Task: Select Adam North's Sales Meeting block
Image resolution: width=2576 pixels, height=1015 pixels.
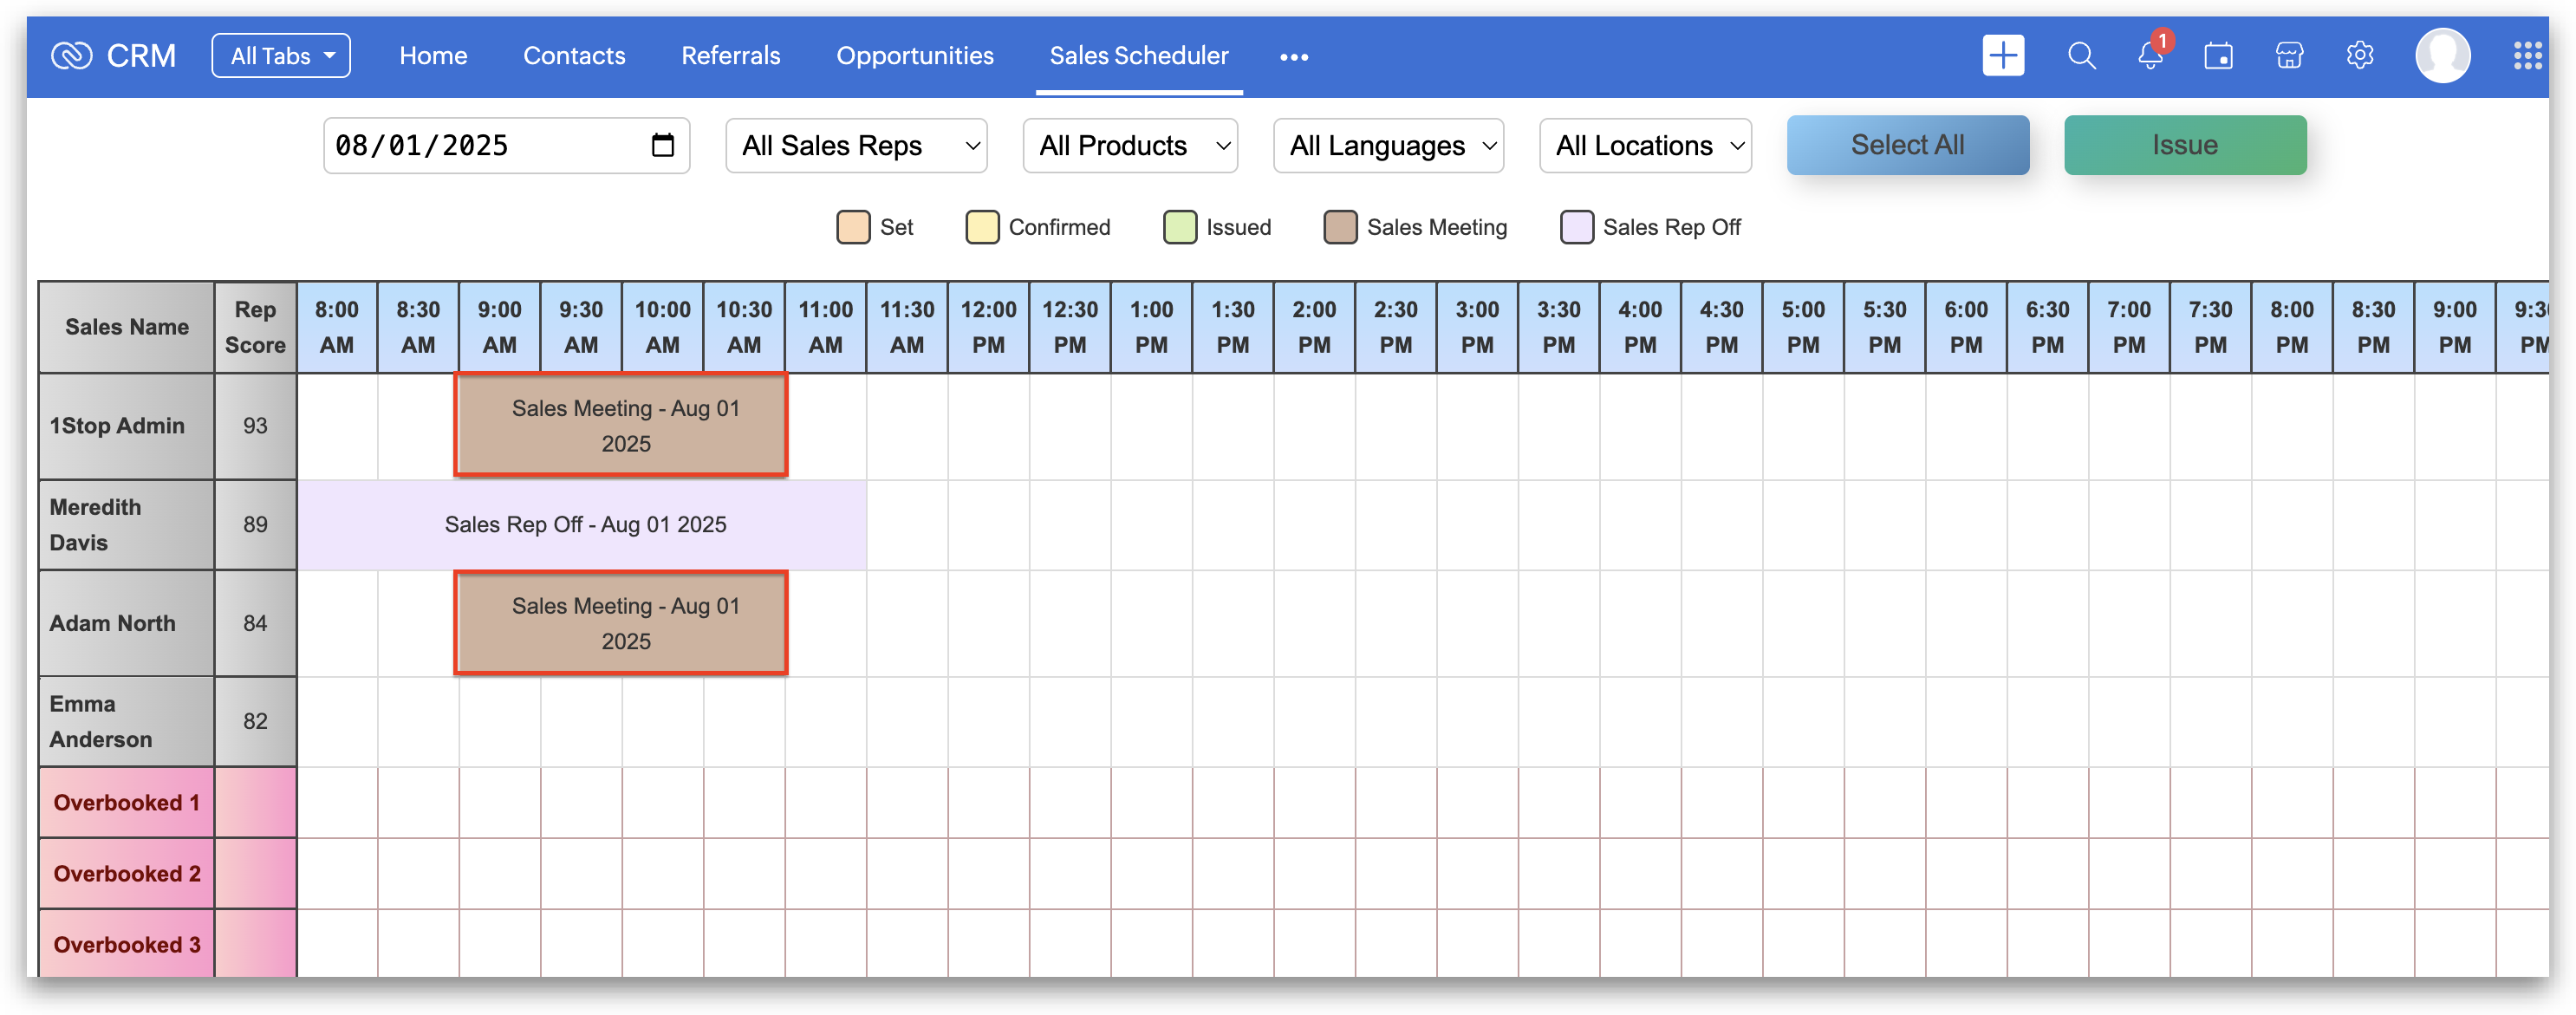Action: pos(621,623)
